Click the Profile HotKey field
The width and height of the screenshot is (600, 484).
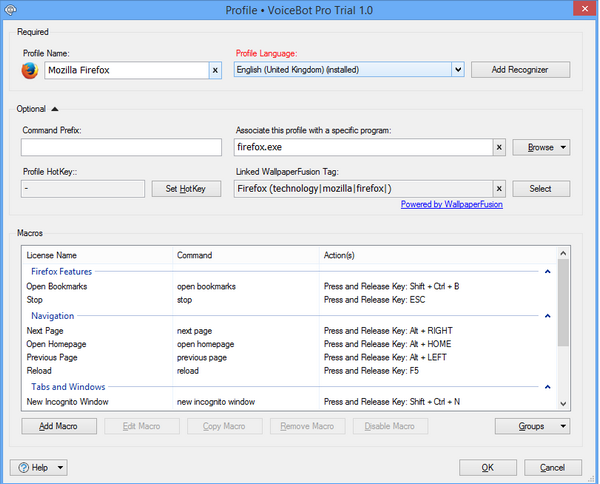click(83, 189)
